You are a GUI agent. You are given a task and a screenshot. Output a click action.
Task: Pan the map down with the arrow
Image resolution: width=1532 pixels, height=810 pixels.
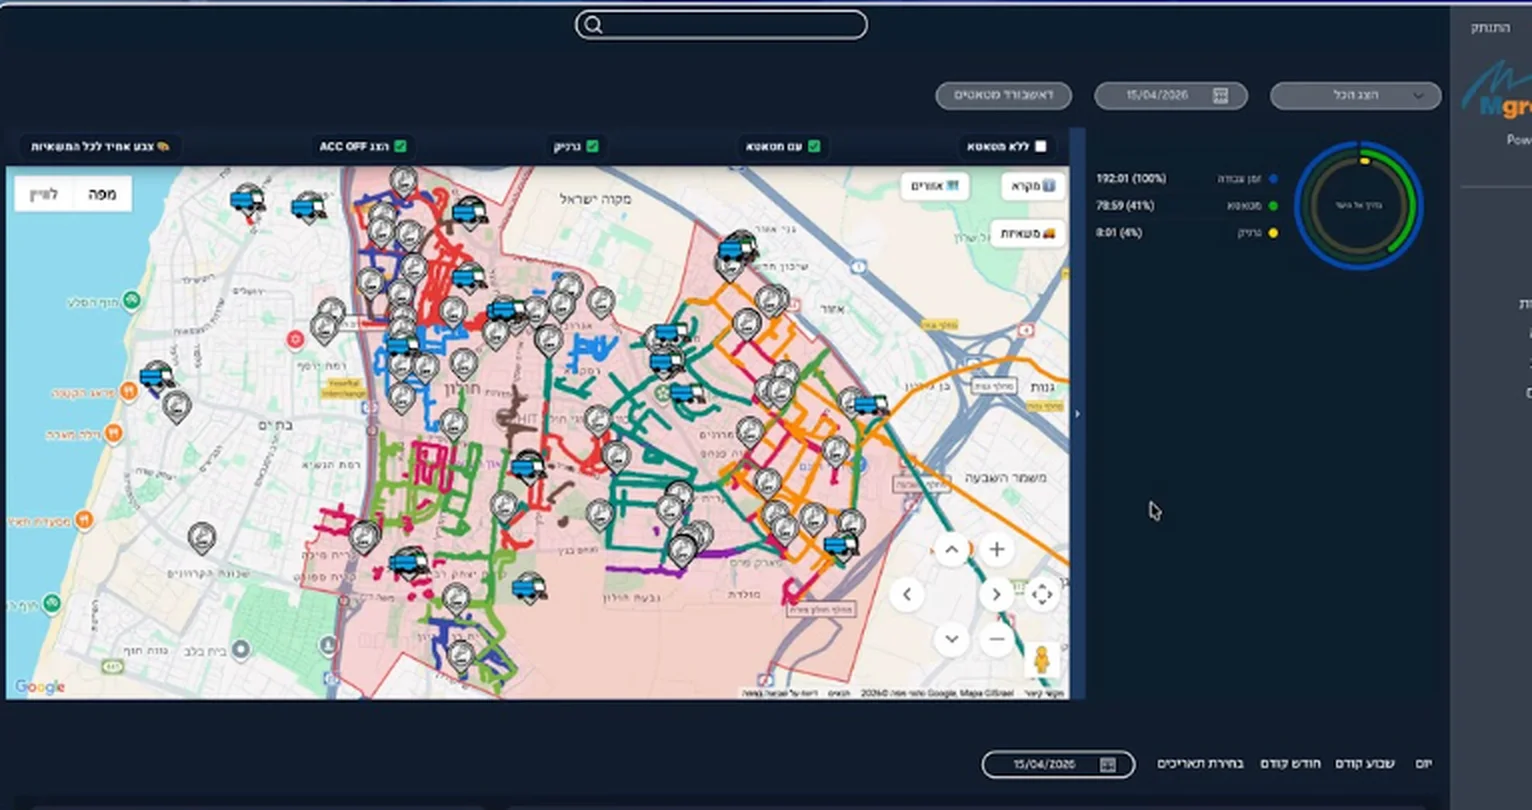click(x=951, y=639)
